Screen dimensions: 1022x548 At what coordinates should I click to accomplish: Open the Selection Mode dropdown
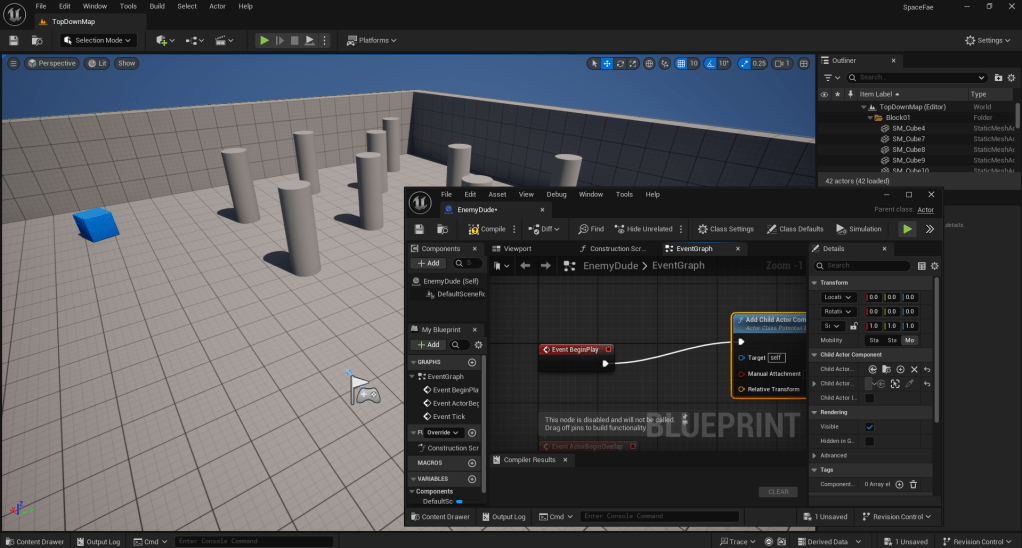[97, 40]
